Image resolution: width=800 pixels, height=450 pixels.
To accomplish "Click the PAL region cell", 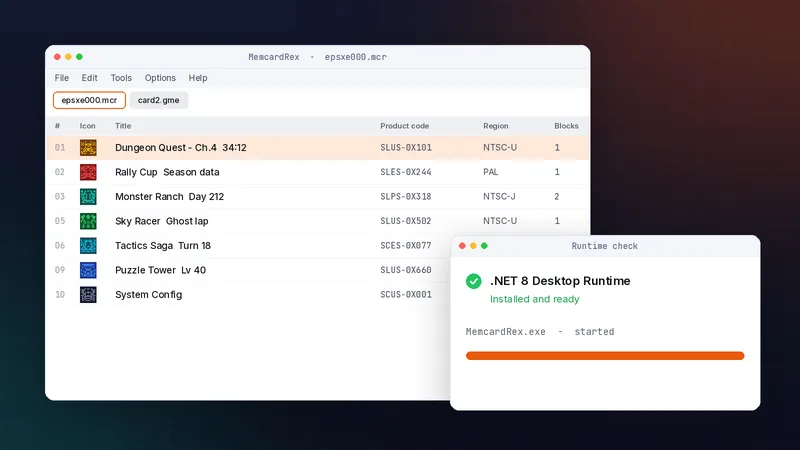I will 491,172.
